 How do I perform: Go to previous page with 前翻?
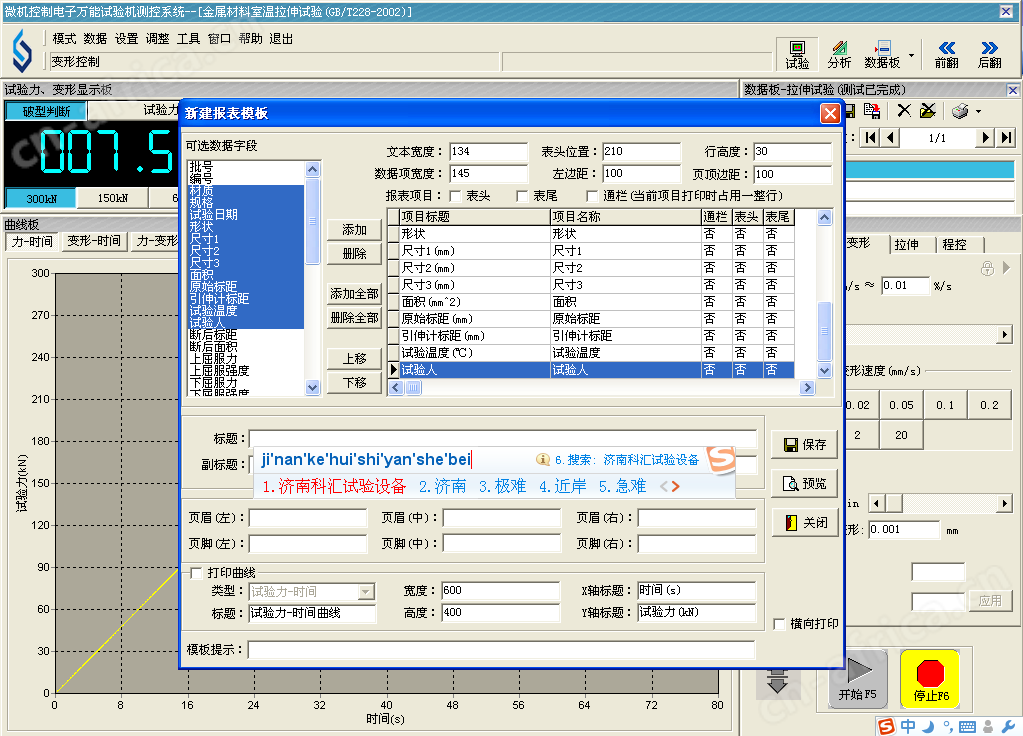pos(946,54)
